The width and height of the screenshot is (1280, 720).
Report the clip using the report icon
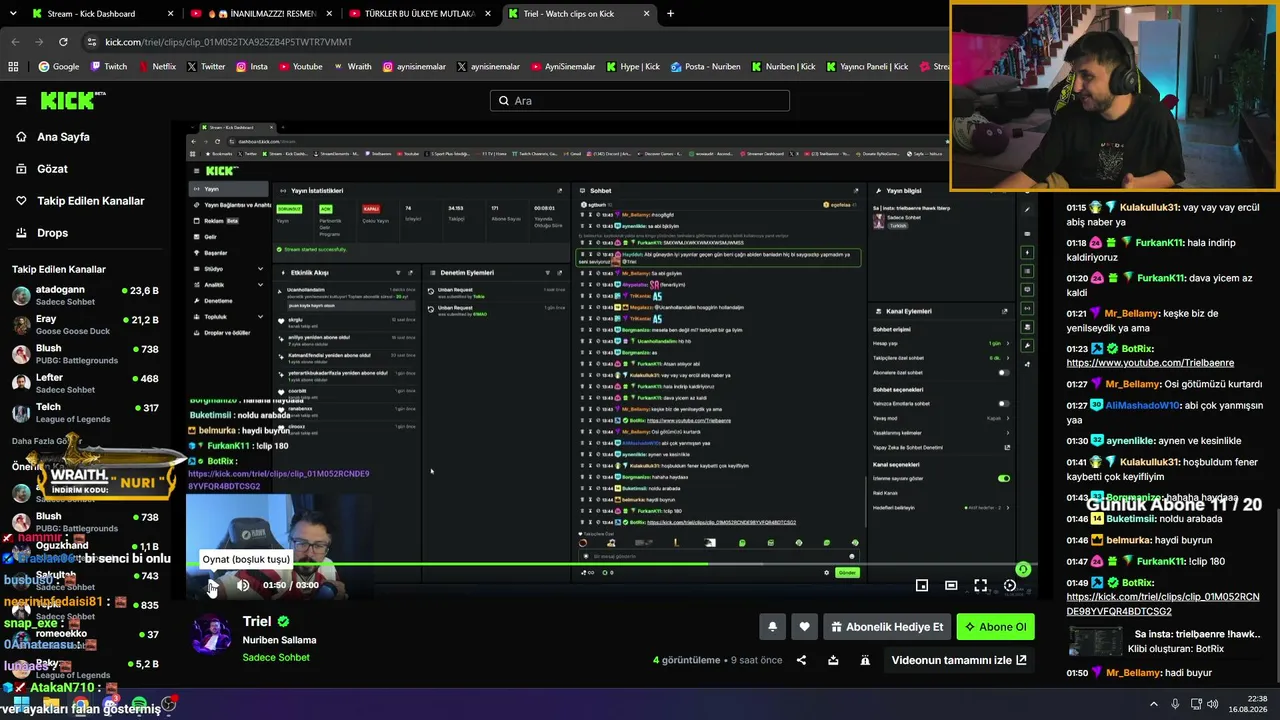tap(865, 660)
